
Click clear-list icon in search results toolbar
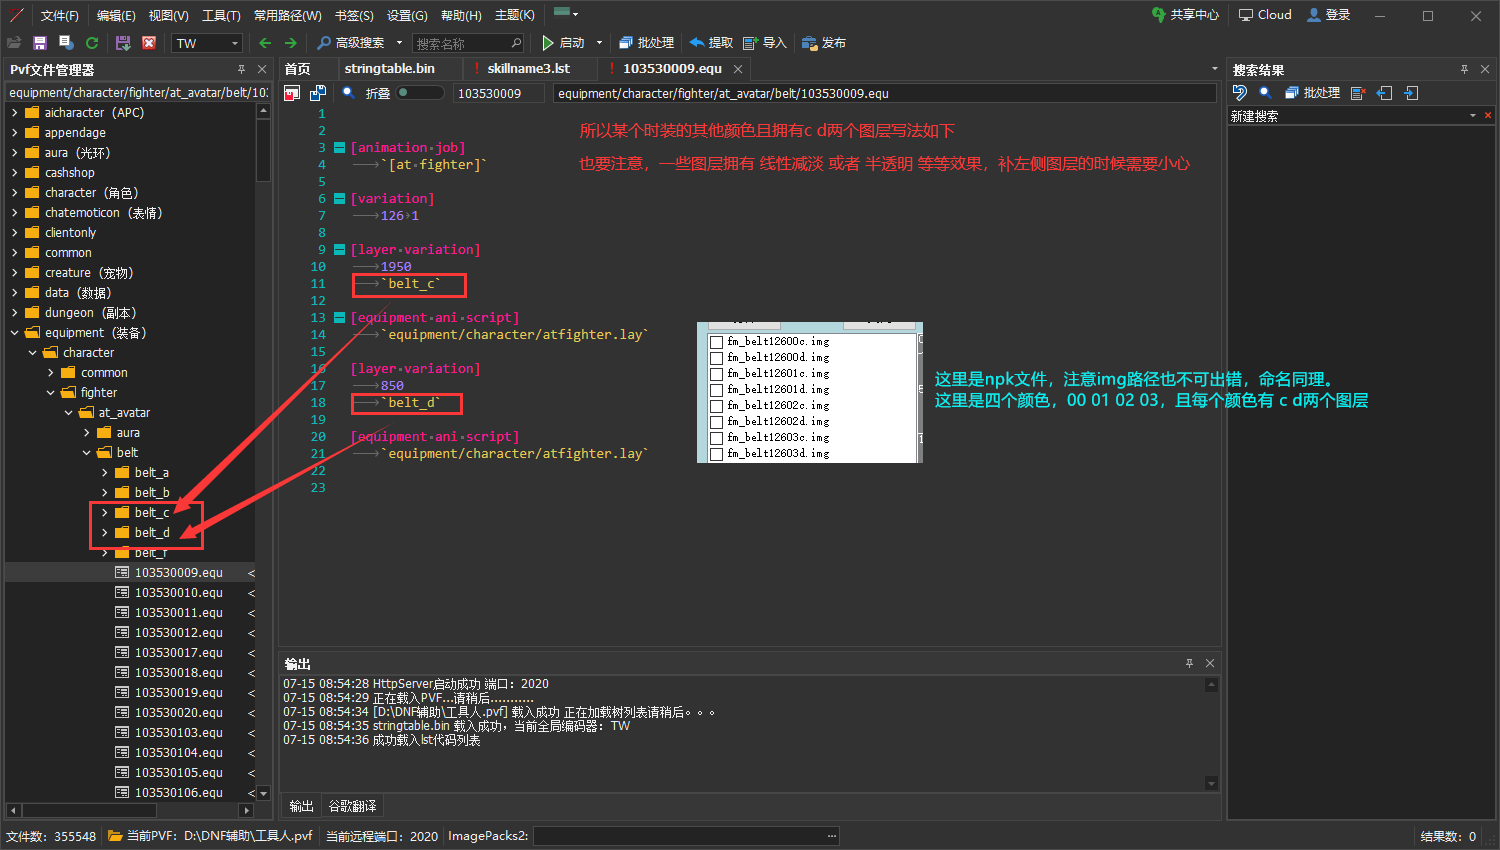(x=1357, y=93)
